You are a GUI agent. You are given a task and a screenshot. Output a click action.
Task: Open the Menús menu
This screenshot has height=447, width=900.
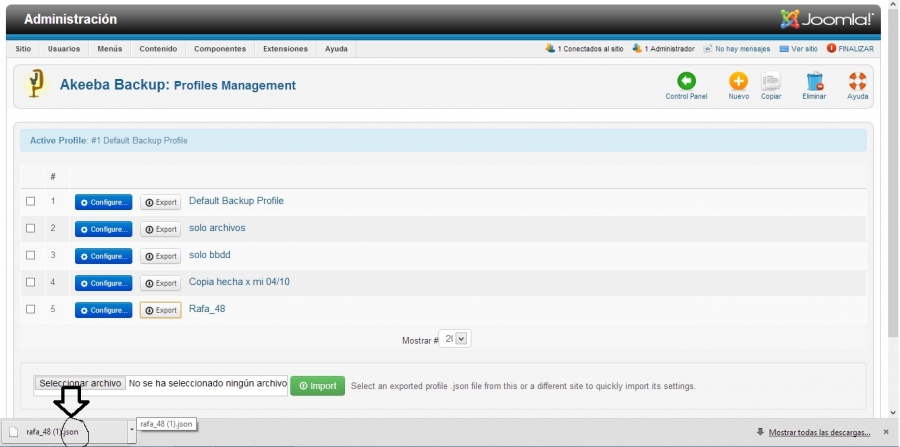(x=110, y=49)
